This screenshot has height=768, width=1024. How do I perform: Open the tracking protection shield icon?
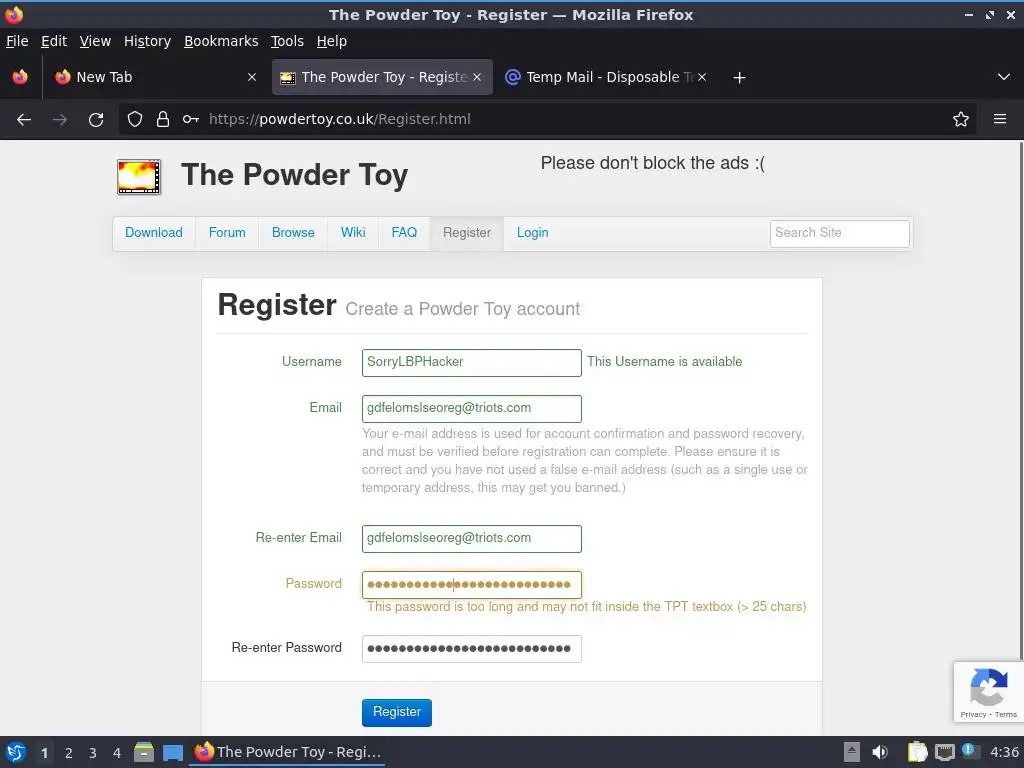coord(135,119)
